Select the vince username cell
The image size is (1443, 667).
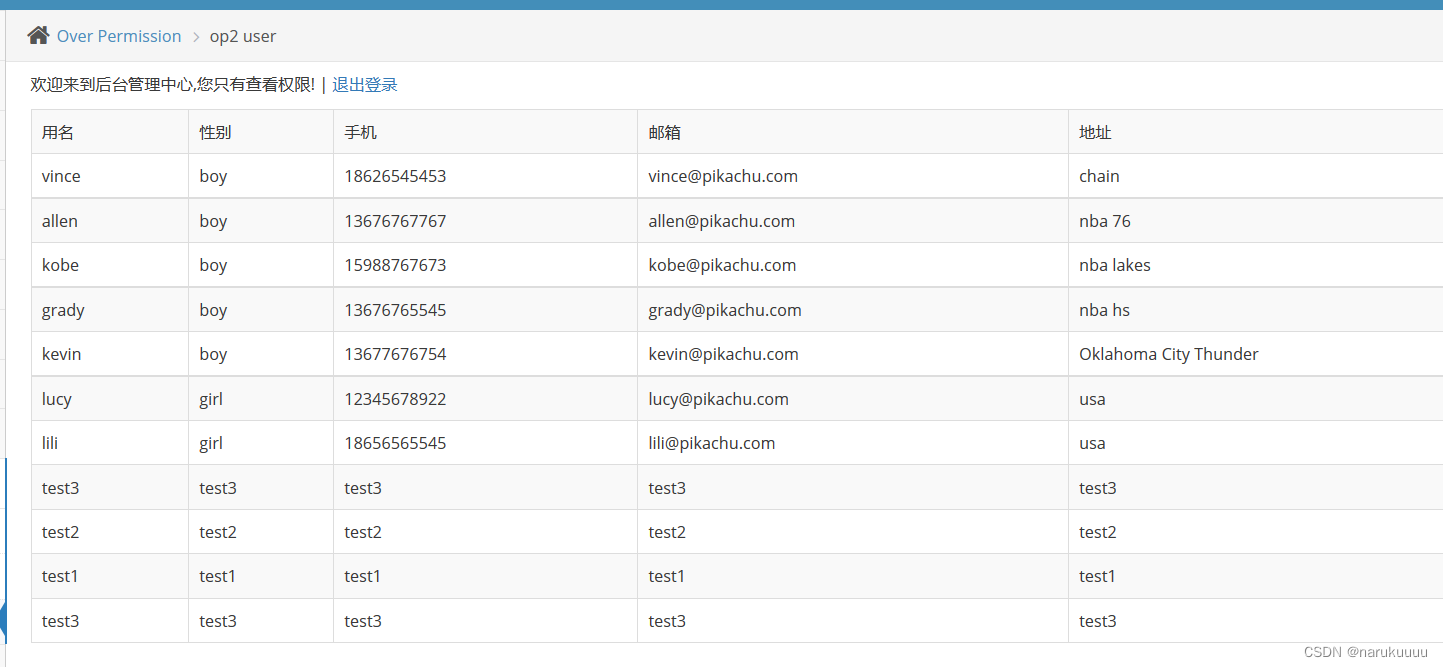pyautogui.click(x=61, y=176)
